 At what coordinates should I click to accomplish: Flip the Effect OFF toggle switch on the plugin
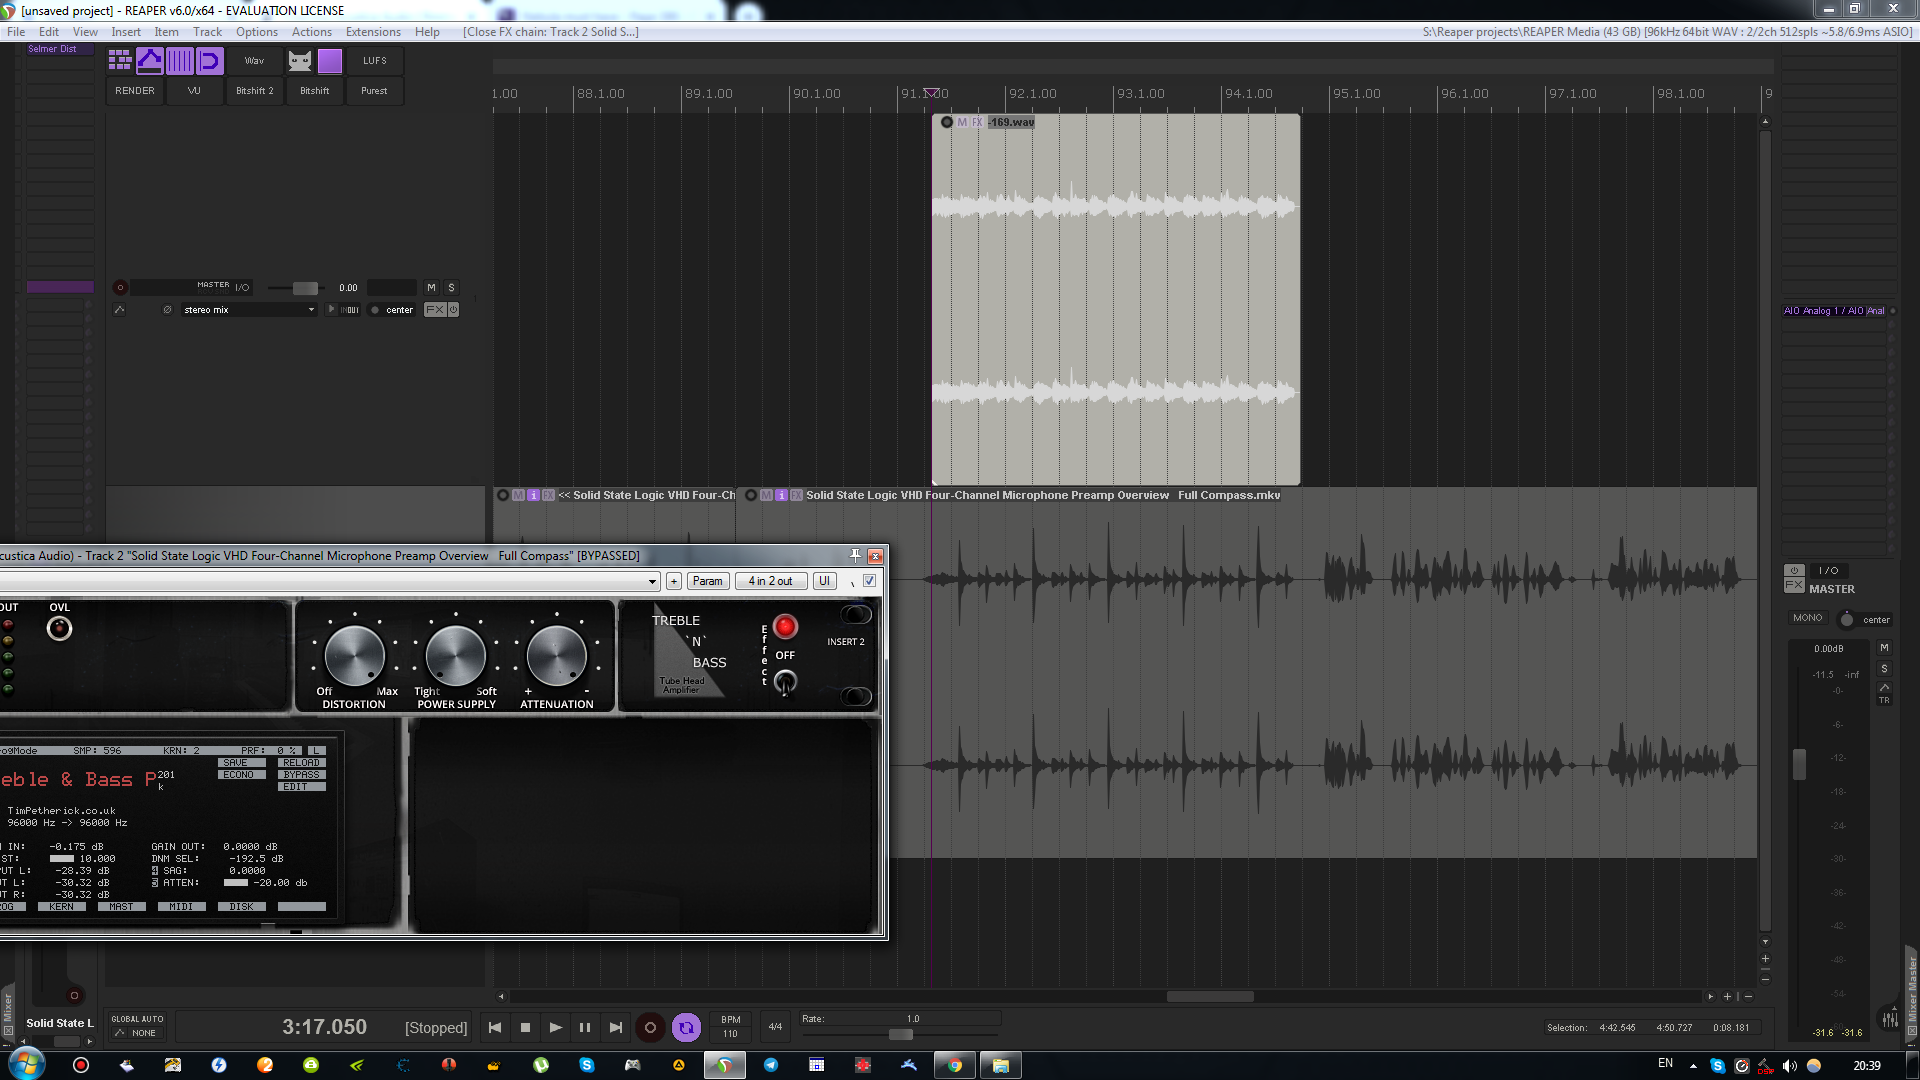coord(785,683)
